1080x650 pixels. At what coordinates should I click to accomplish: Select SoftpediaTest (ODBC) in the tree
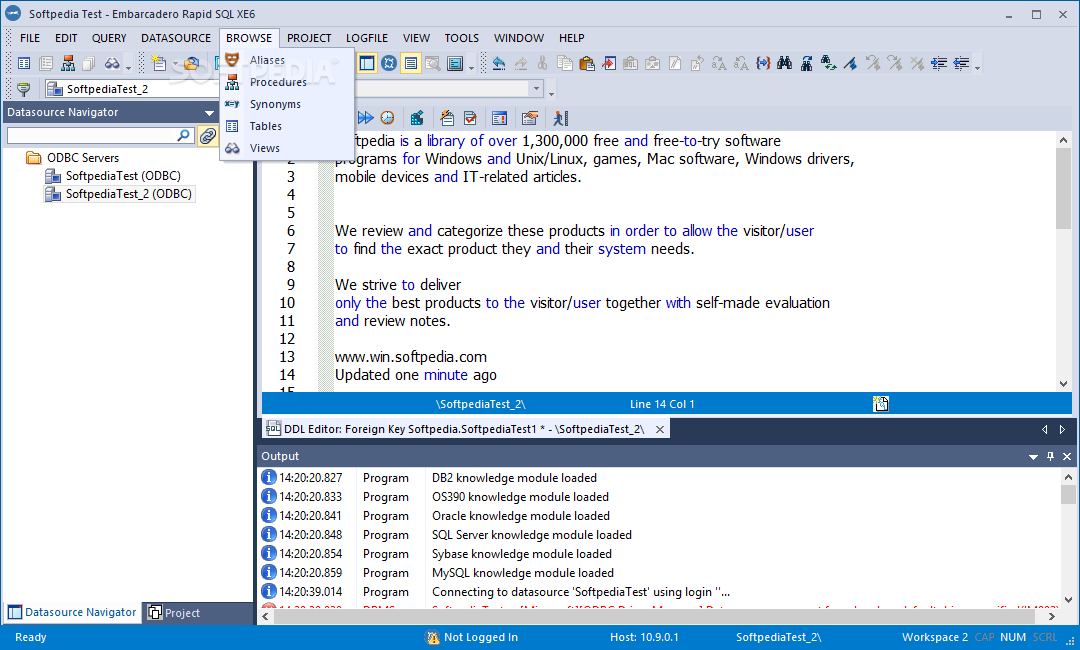tap(122, 176)
